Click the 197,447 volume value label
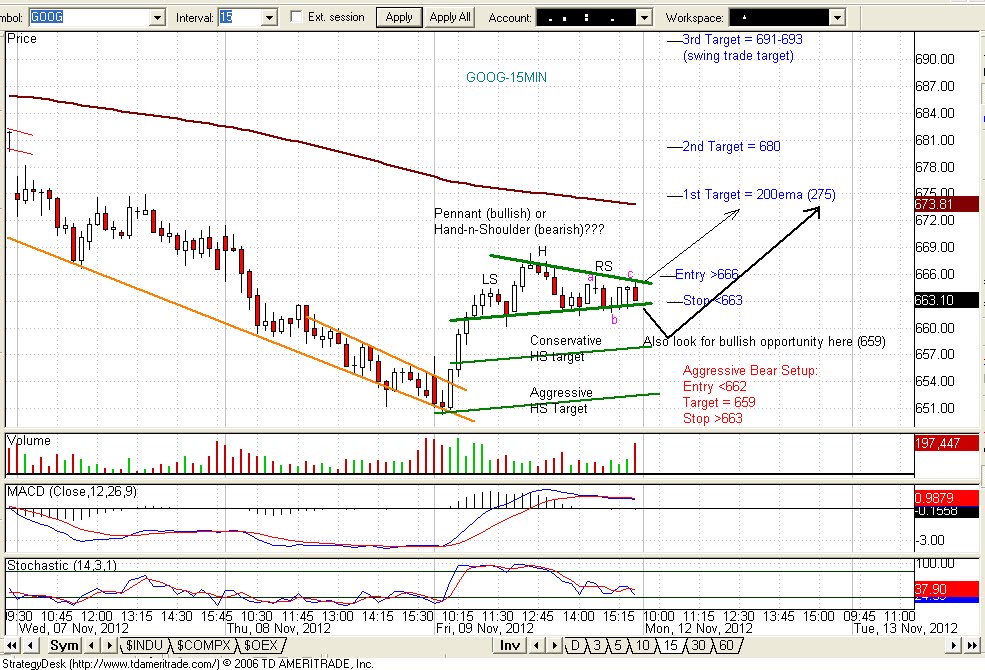This screenshot has height=670, width=985. point(947,443)
